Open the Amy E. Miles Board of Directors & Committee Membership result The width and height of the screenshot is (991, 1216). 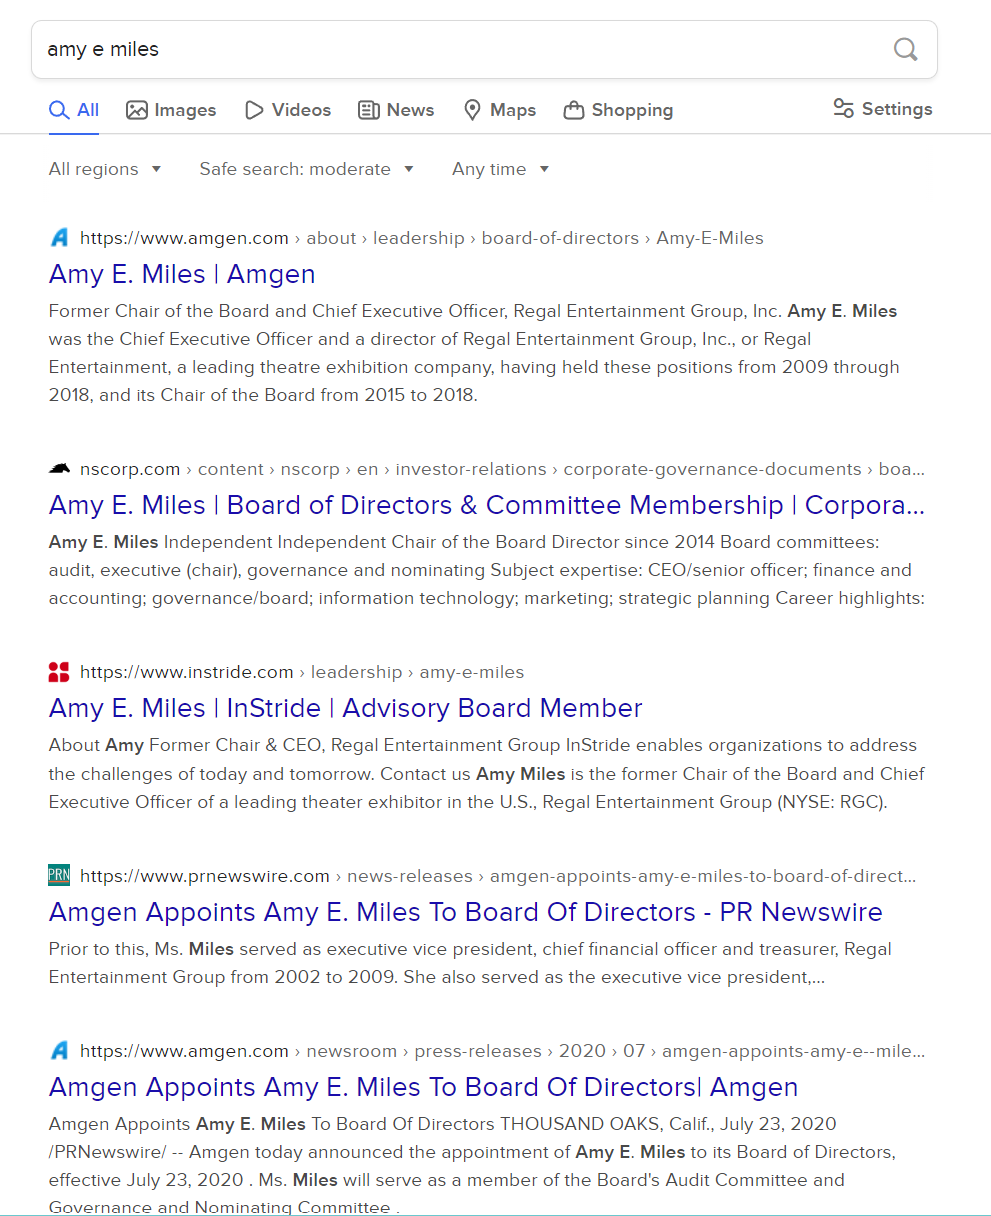click(487, 505)
